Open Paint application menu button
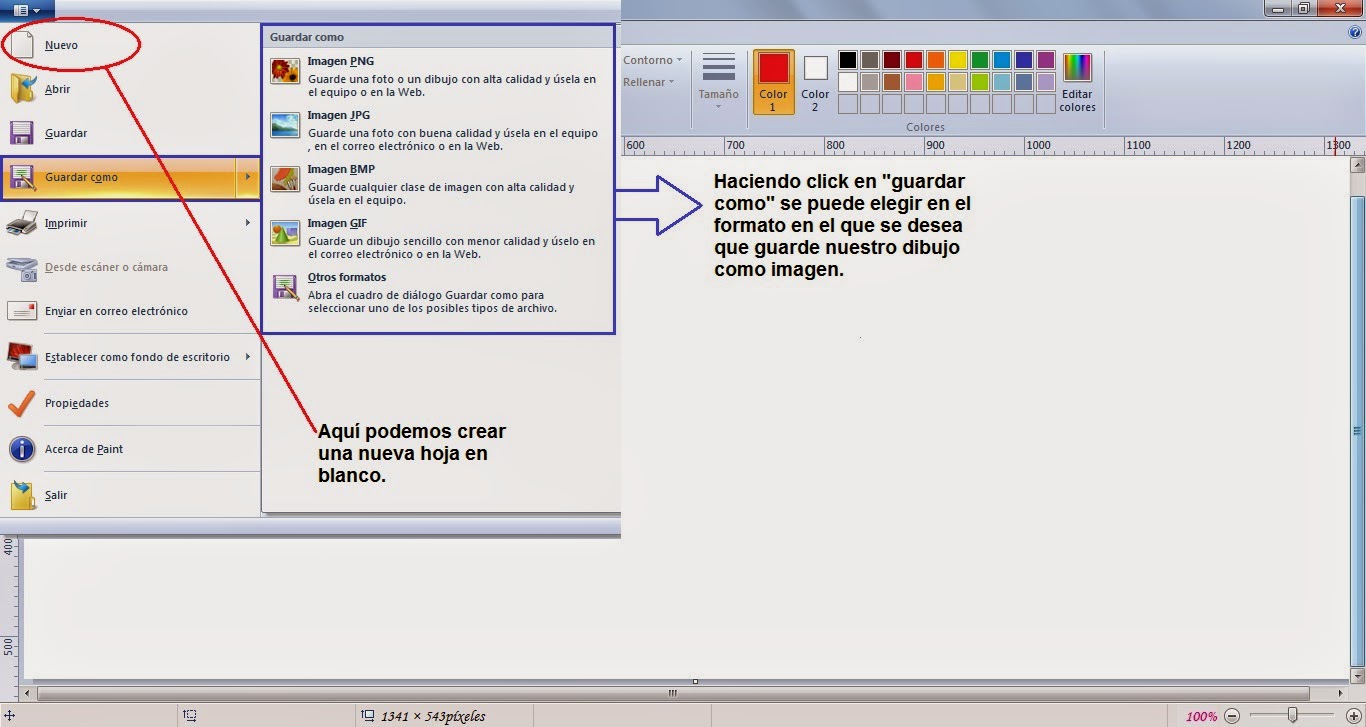The image size is (1366, 727). coord(27,10)
